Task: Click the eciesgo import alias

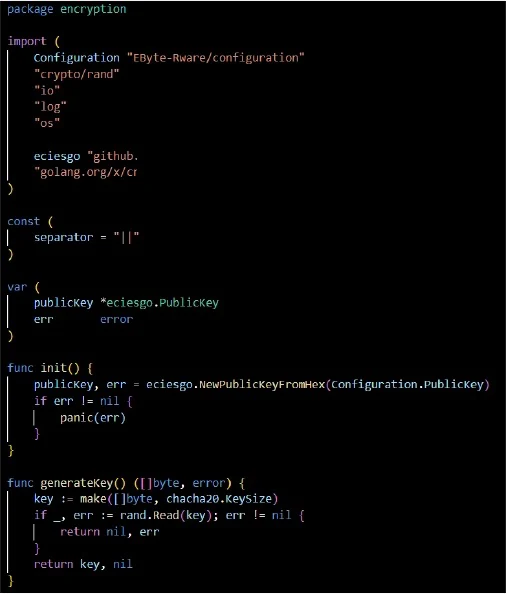Action: pyautogui.click(x=57, y=156)
